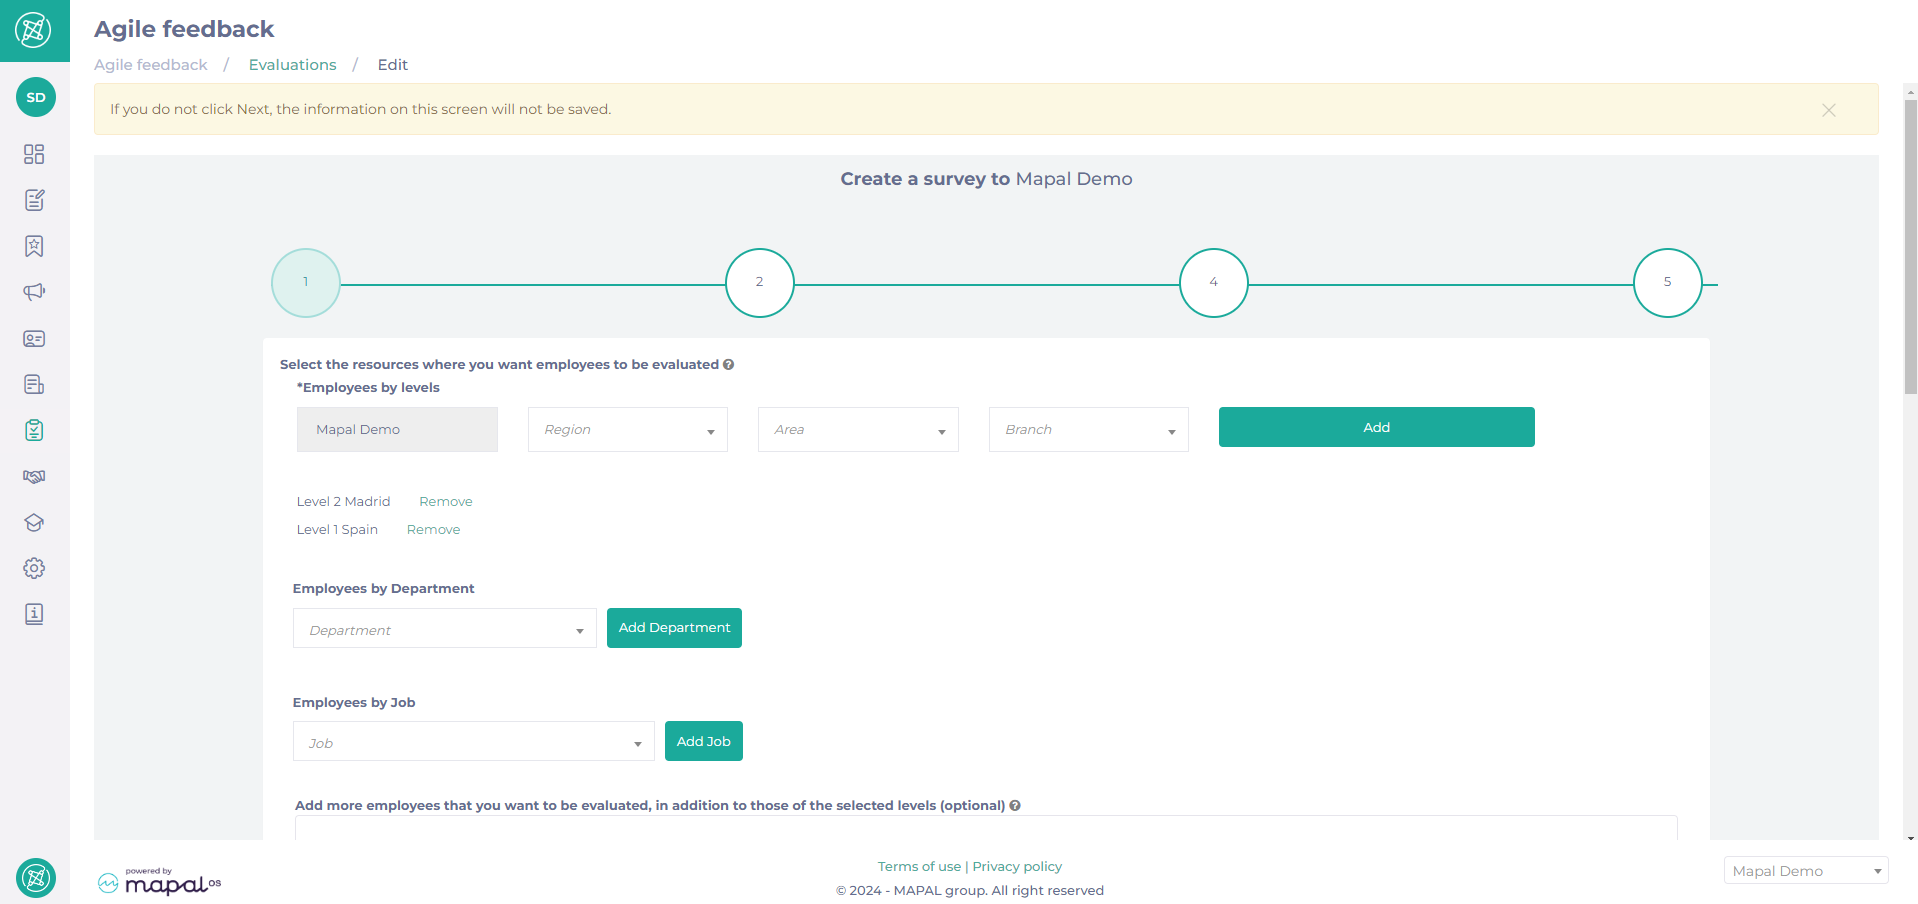This screenshot has height=904, width=1918.
Task: Go to wizard step 1
Action: pyautogui.click(x=306, y=283)
